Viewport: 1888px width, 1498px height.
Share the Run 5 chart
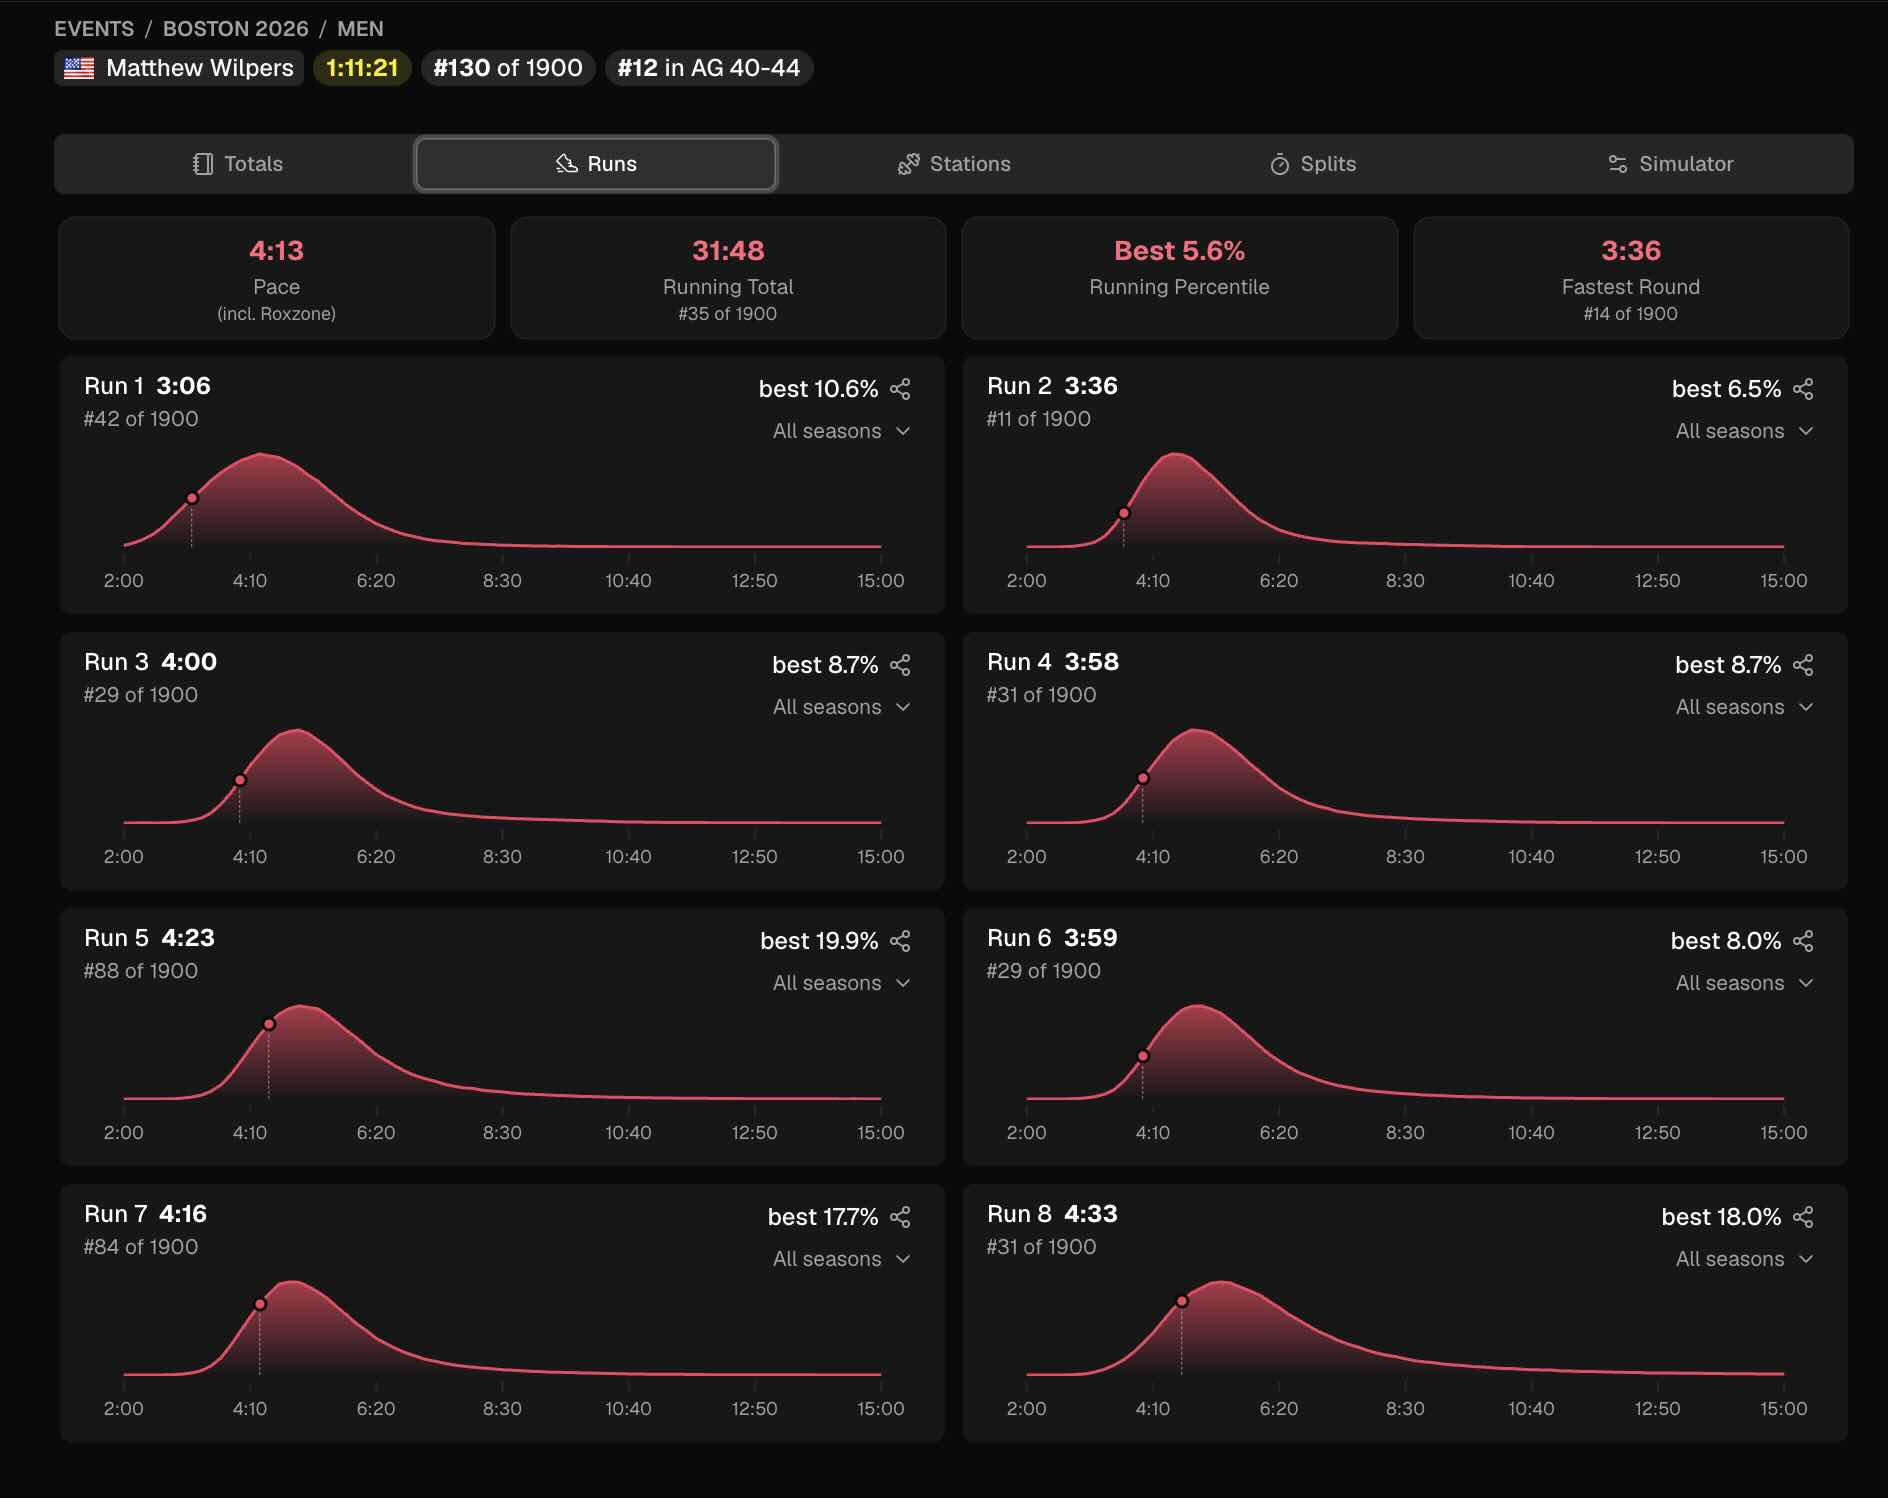pyautogui.click(x=900, y=941)
